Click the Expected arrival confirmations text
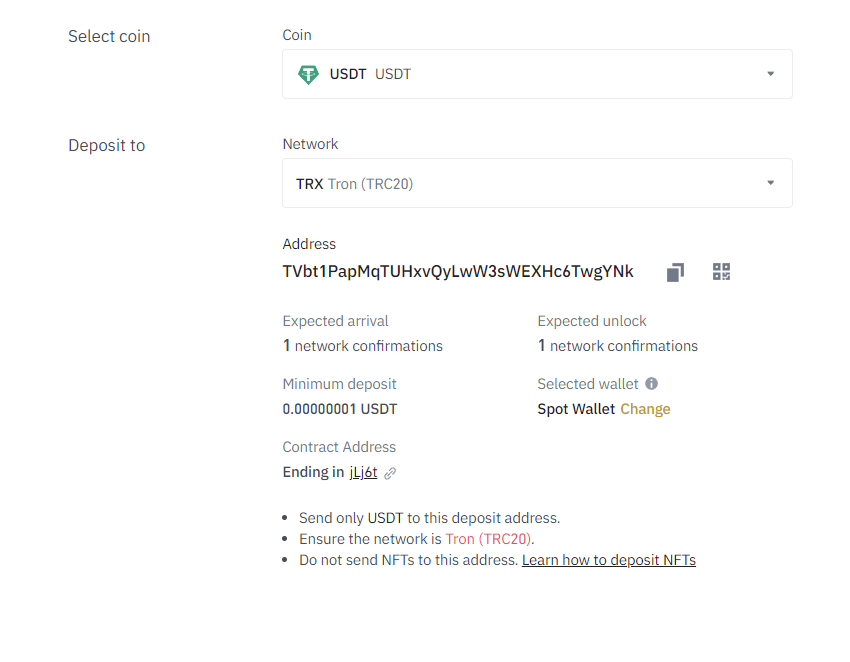 tap(363, 346)
